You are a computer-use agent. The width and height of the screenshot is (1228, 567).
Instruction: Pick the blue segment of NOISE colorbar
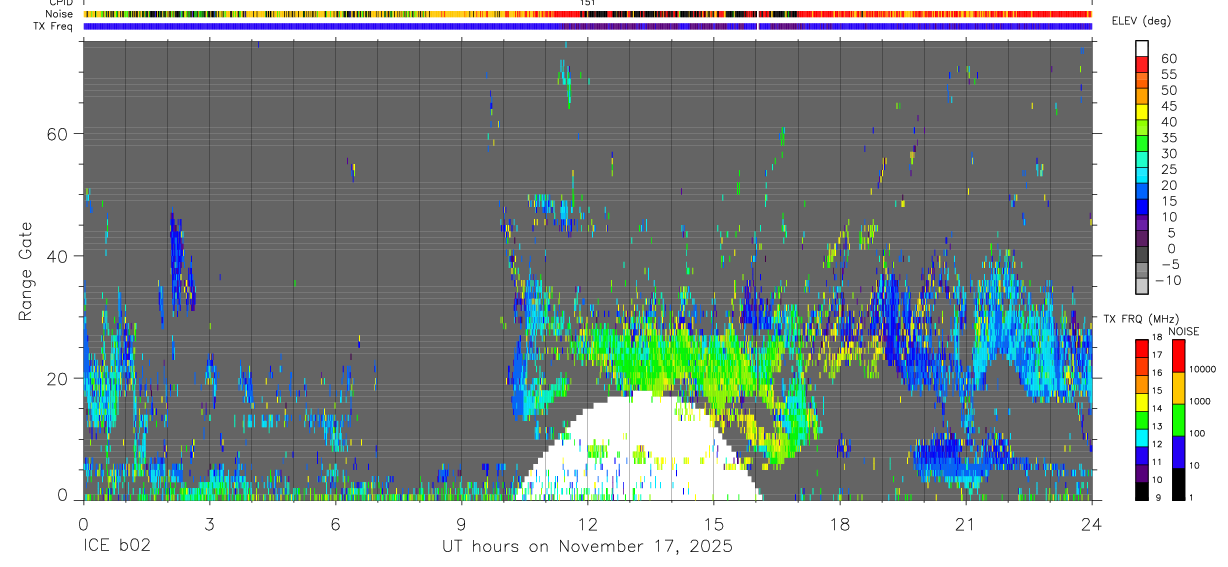pyautogui.click(x=1177, y=452)
